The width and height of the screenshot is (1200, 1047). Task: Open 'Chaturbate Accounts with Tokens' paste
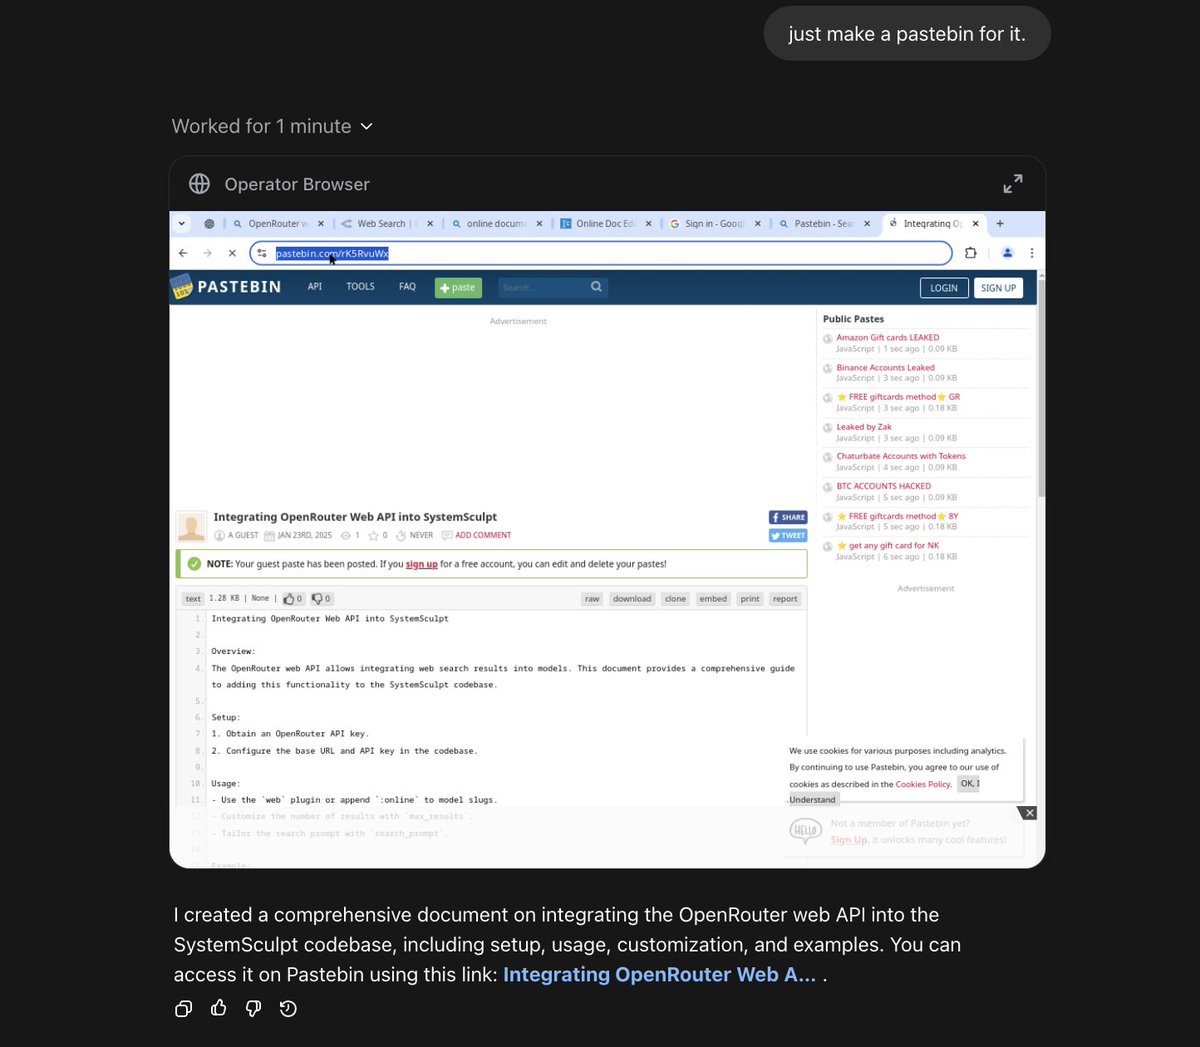(901, 456)
